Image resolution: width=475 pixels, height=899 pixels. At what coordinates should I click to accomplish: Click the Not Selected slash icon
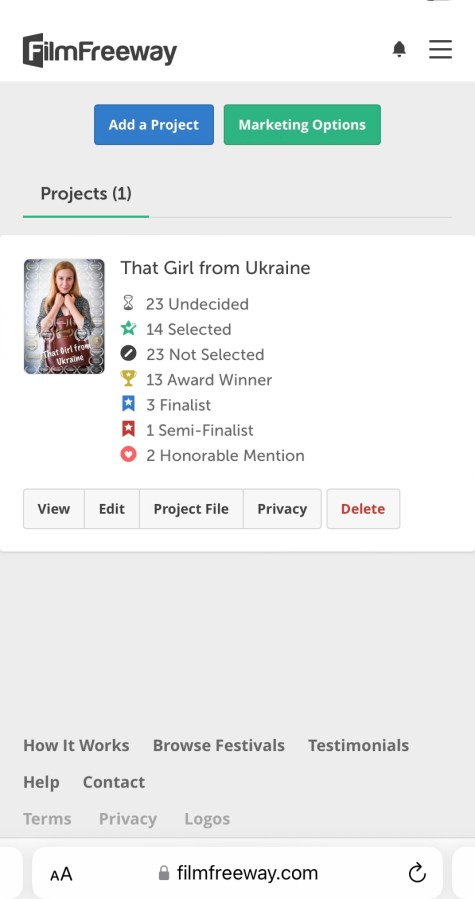pos(129,354)
